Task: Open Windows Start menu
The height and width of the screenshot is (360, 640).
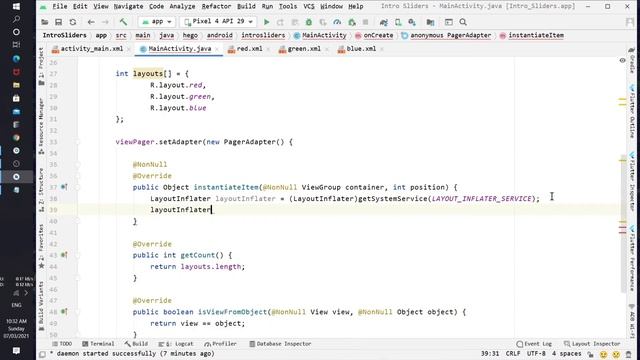Action: (x=16, y=7)
